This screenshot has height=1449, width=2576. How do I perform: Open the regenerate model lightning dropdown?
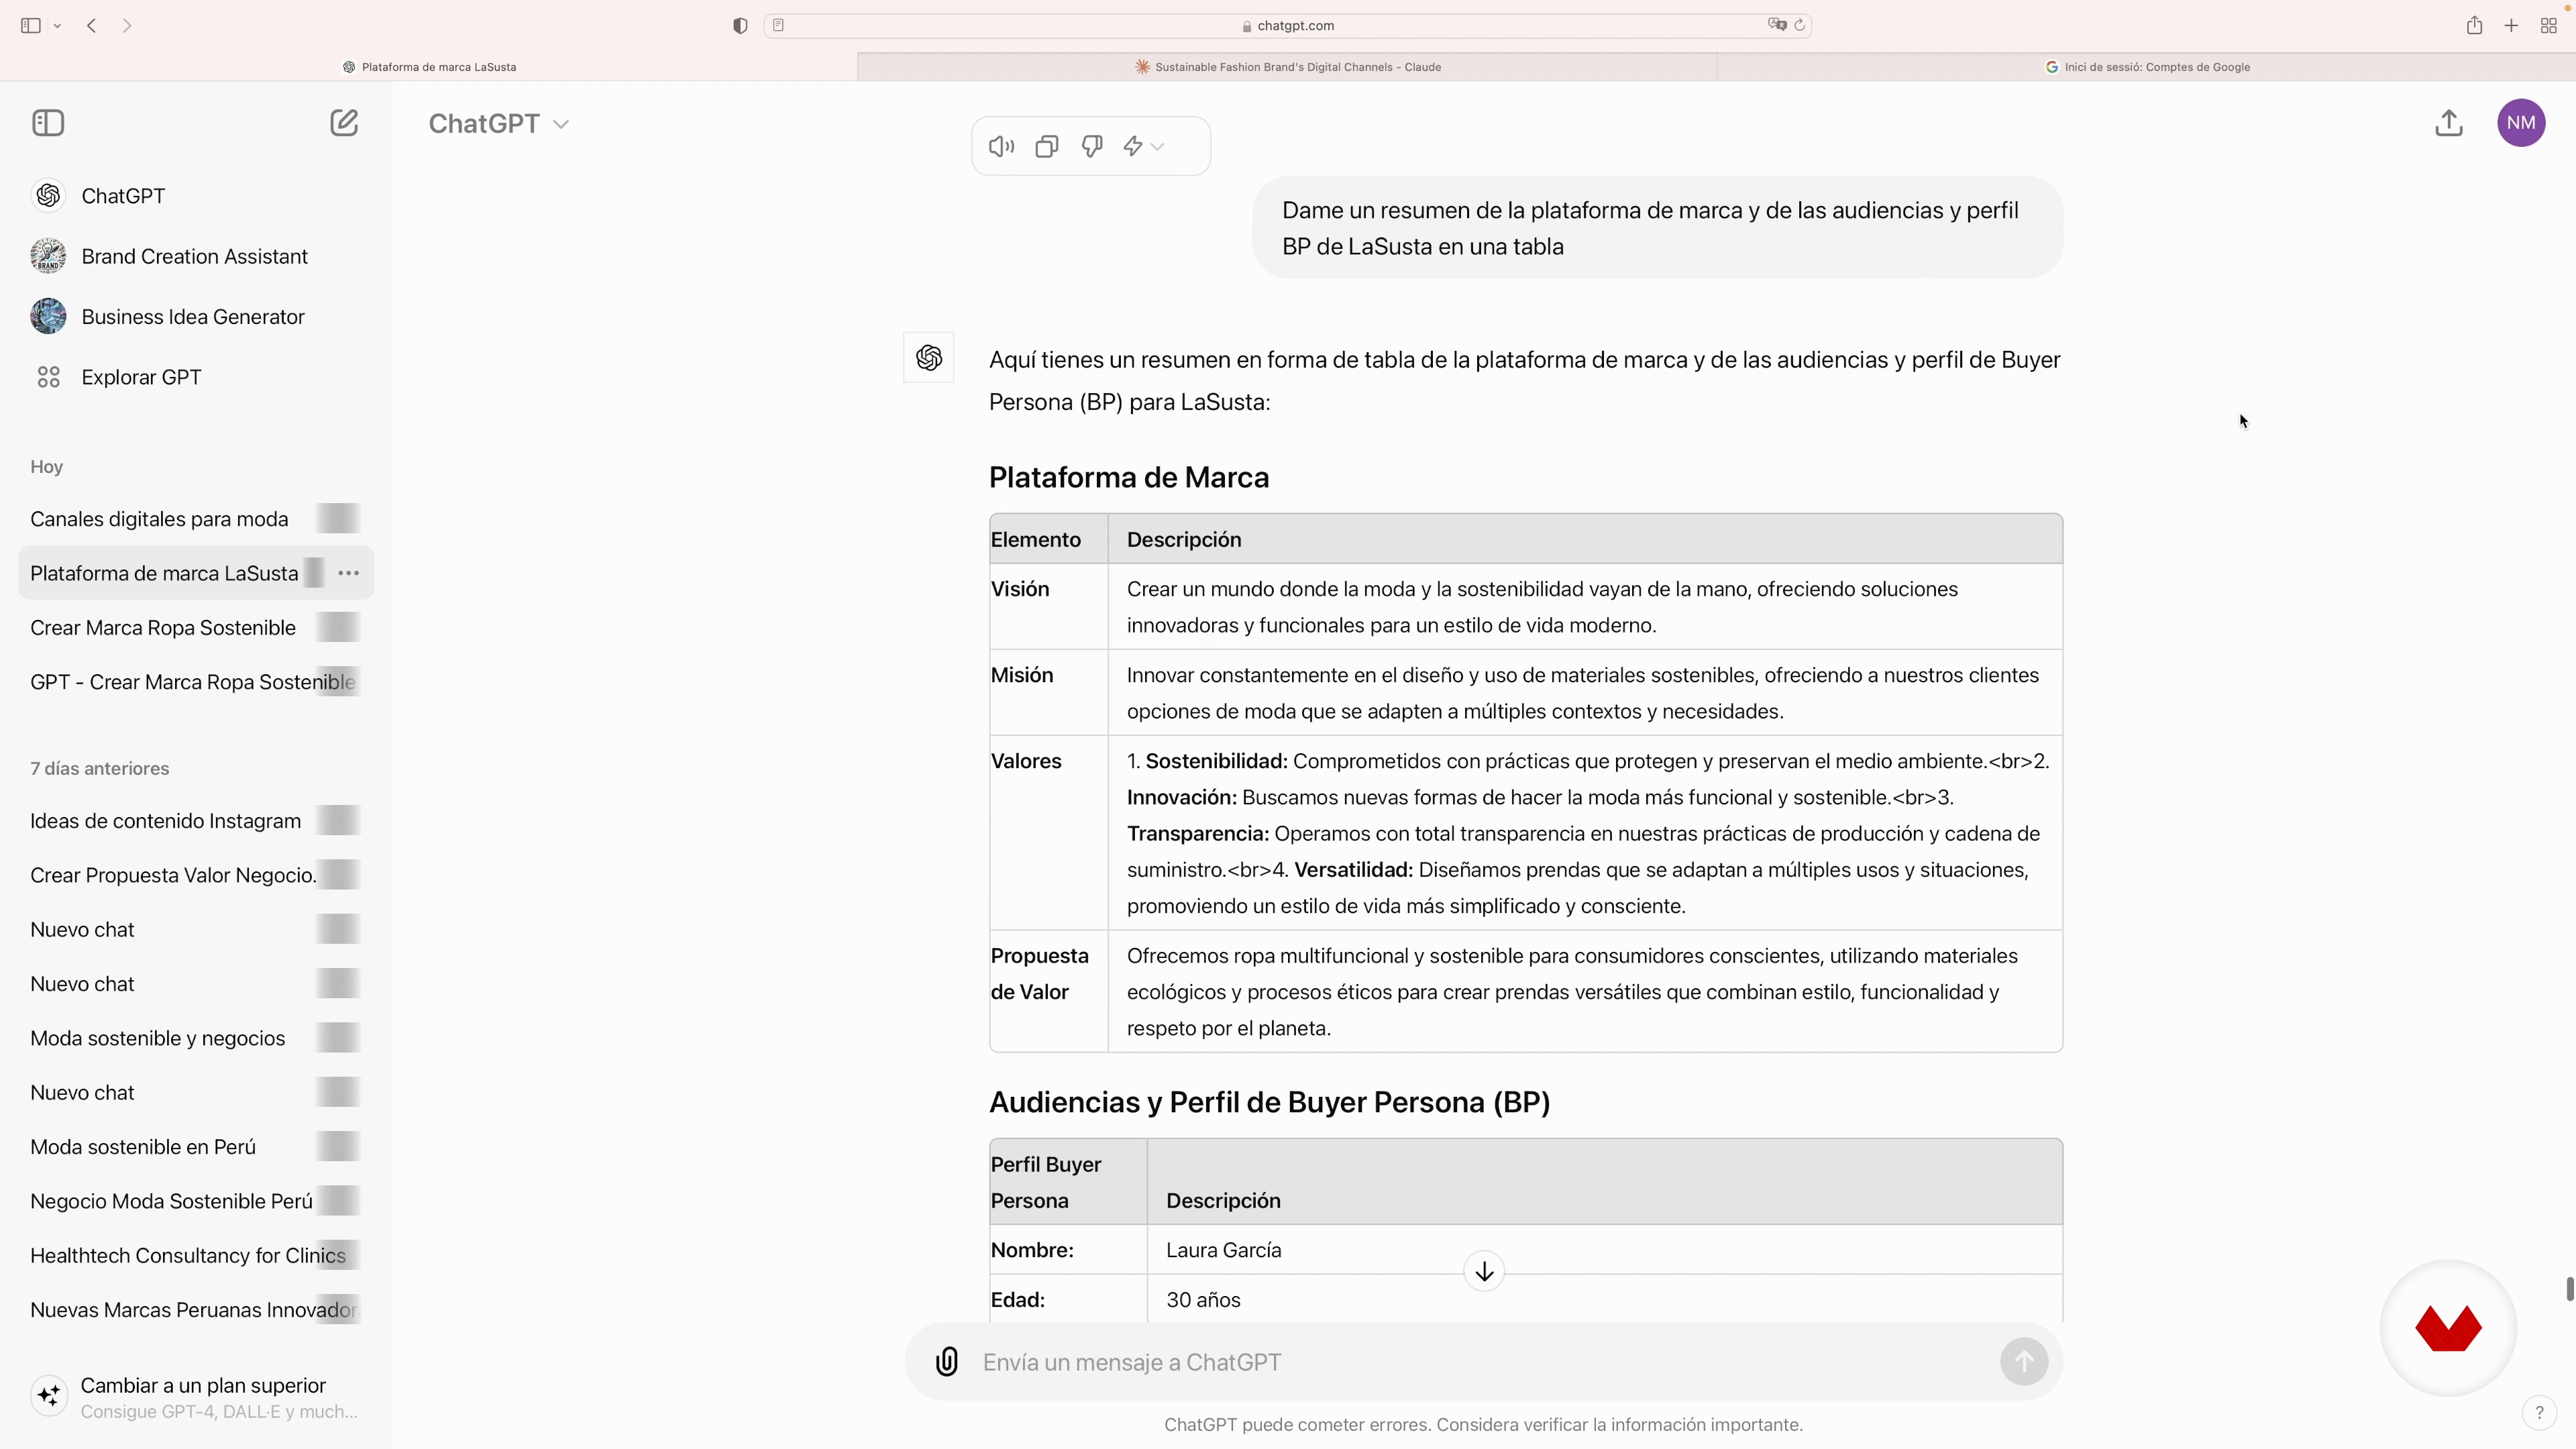1144,146
